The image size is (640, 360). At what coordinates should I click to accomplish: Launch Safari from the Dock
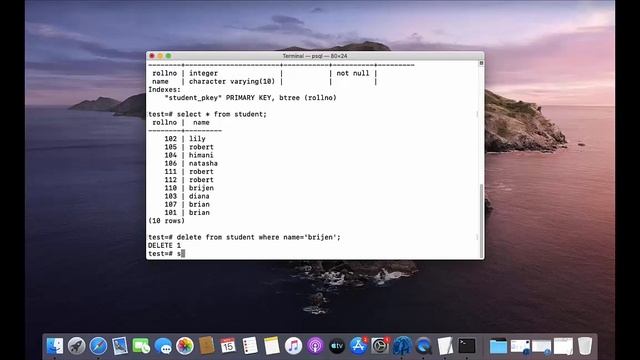pos(98,346)
